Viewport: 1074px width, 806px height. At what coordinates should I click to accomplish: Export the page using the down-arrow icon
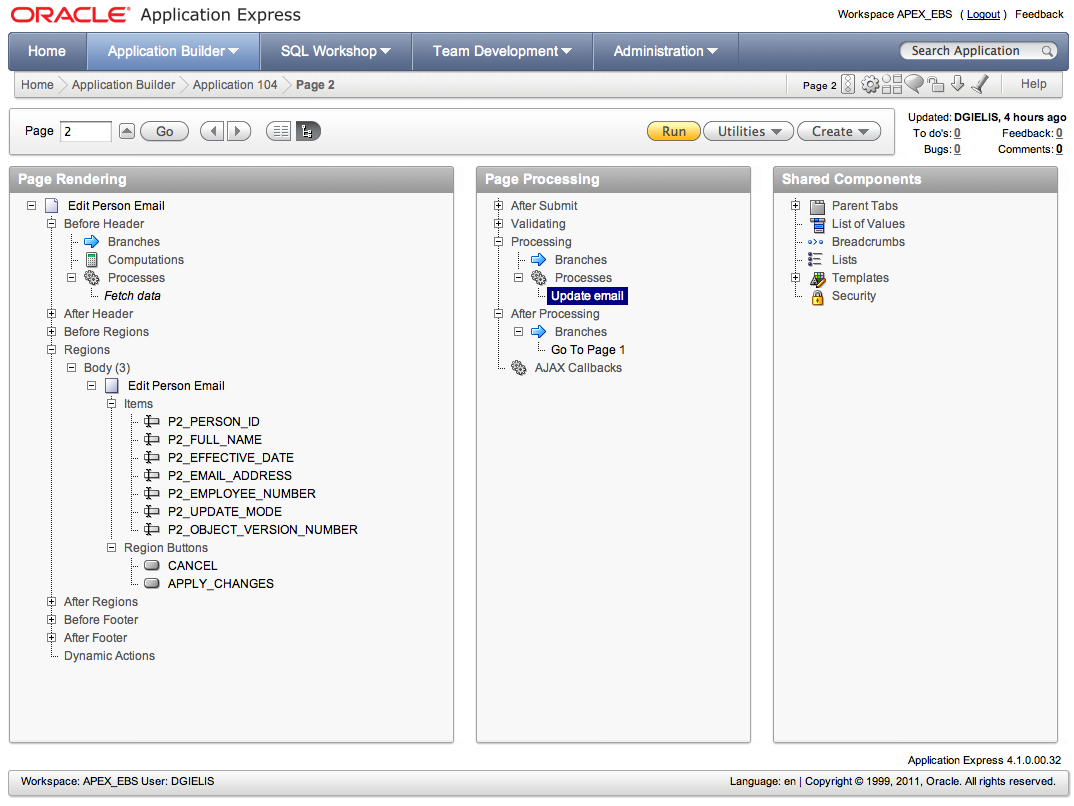958,84
